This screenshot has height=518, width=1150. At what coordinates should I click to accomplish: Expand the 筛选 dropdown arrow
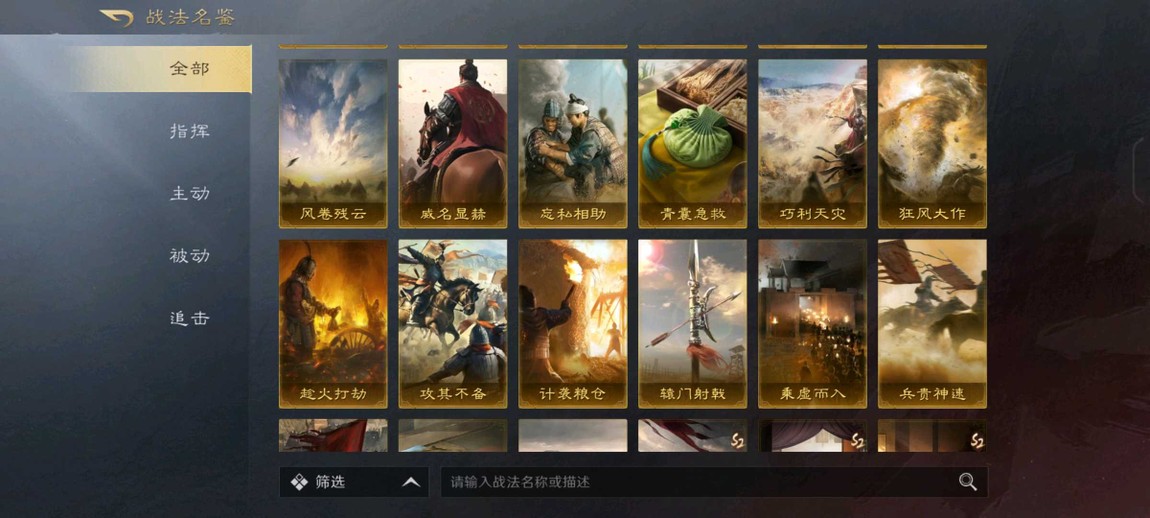pos(411,482)
